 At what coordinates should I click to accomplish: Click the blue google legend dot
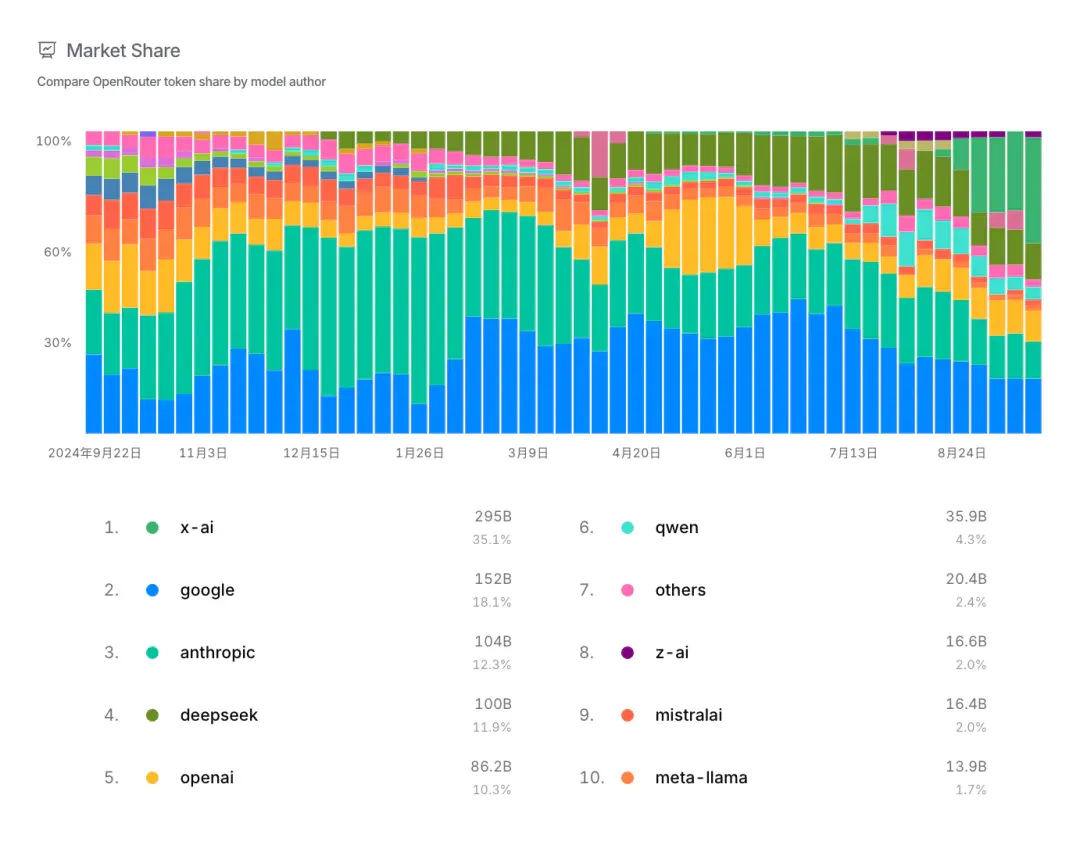coord(153,590)
